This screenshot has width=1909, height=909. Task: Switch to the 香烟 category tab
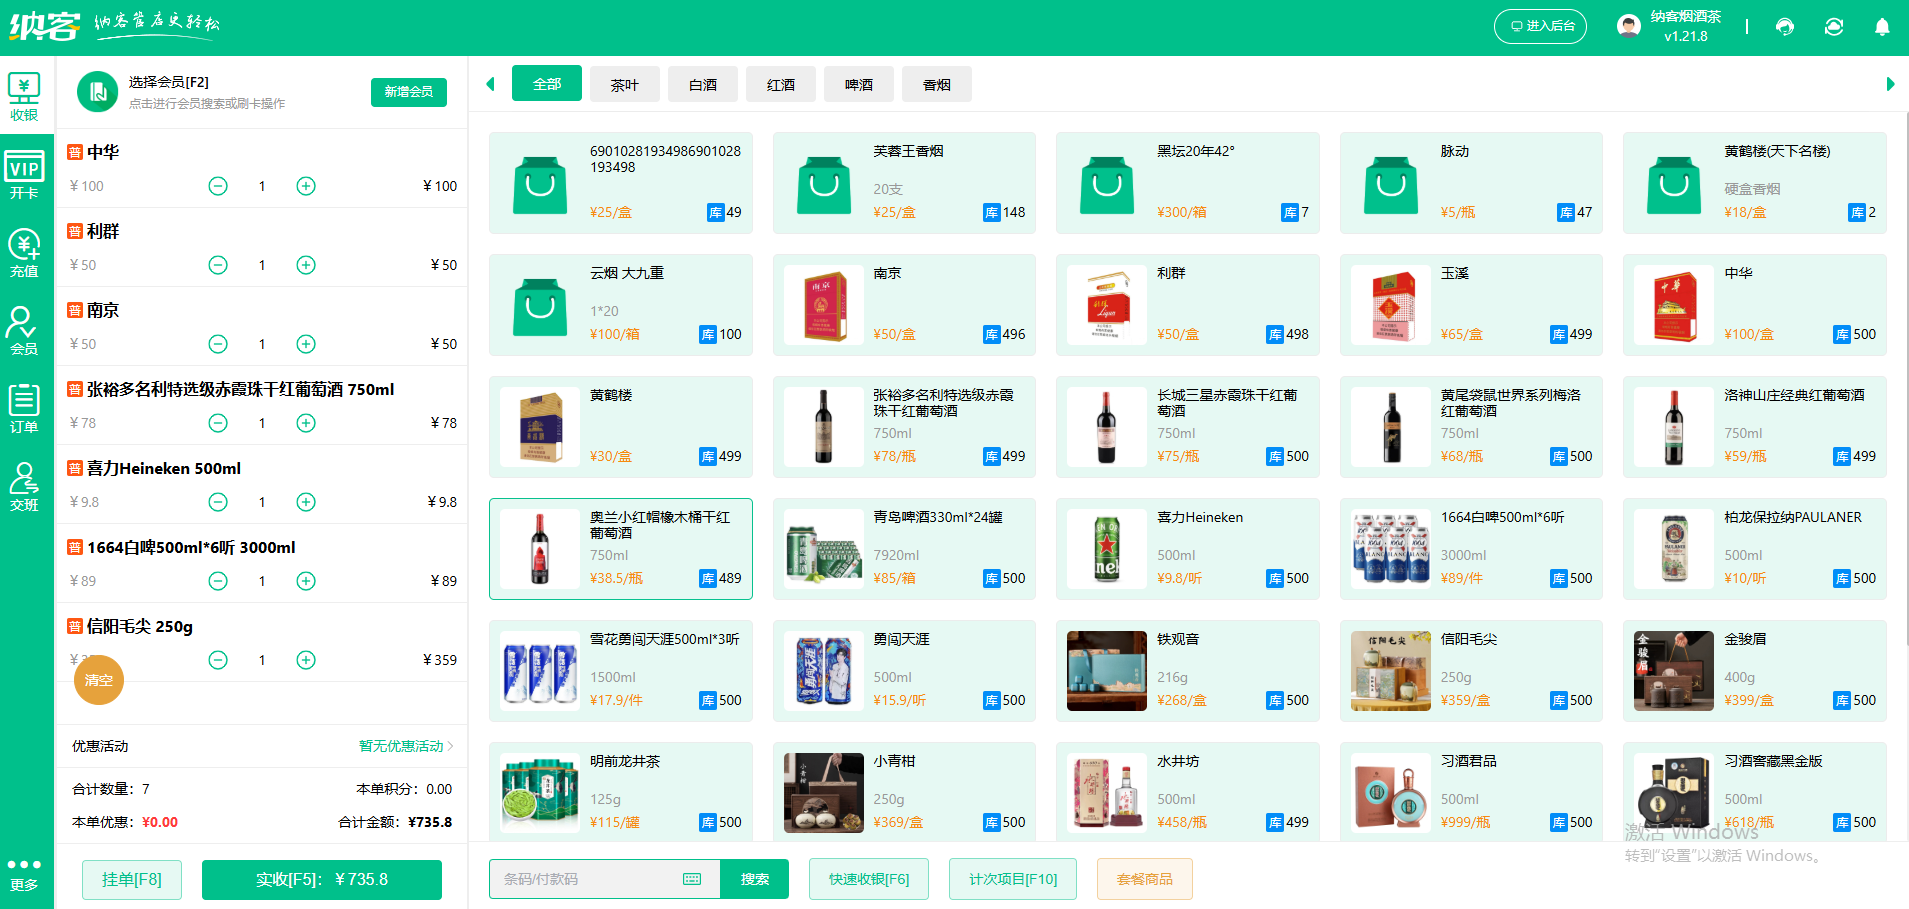pos(936,84)
